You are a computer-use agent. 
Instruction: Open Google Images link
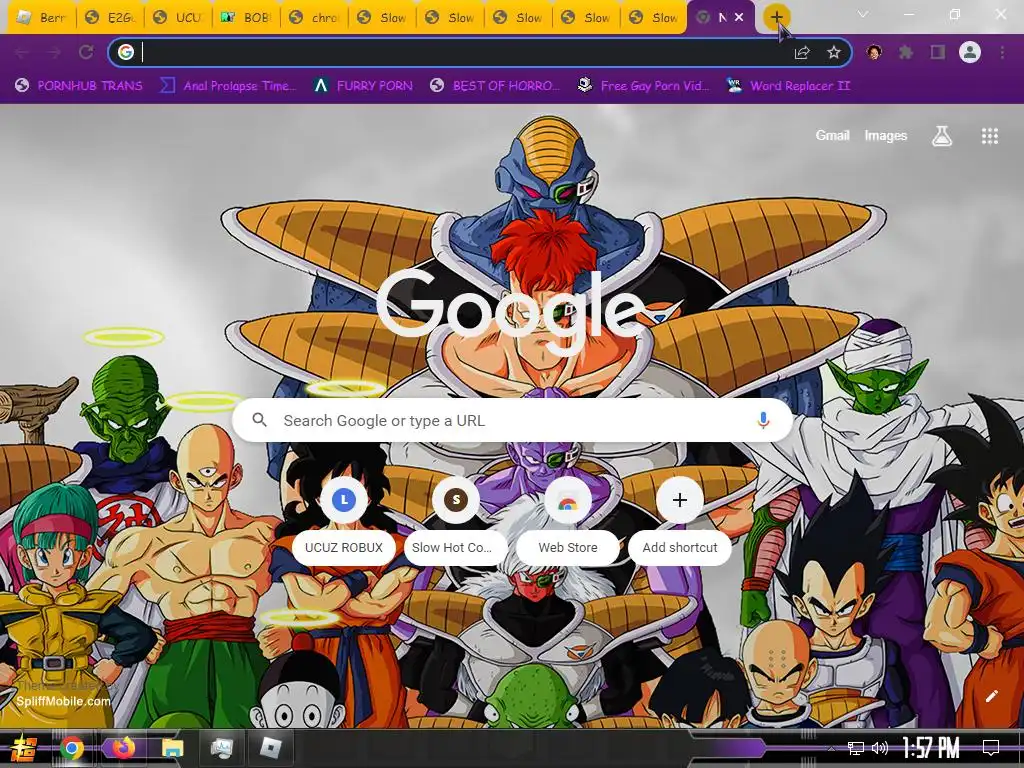[x=886, y=135]
